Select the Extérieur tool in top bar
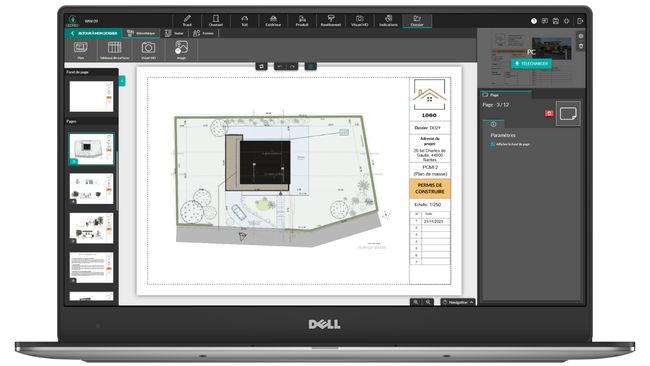This screenshot has height=366, width=650. [x=273, y=21]
